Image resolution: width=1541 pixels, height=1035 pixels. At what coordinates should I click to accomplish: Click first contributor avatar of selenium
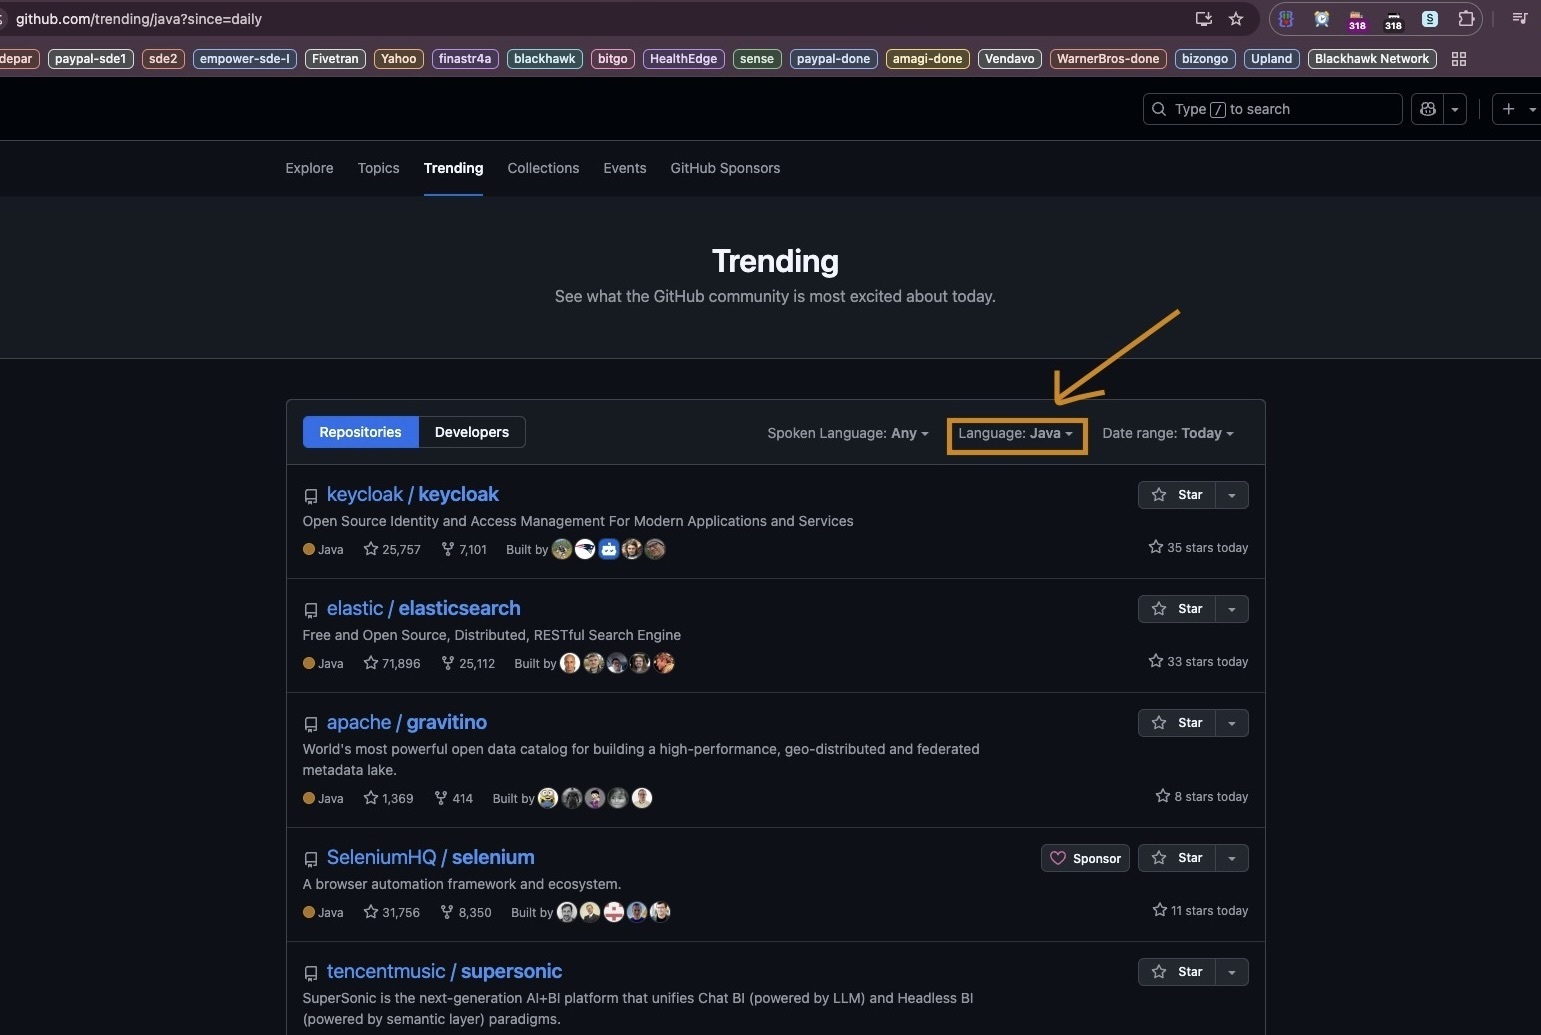coord(567,912)
